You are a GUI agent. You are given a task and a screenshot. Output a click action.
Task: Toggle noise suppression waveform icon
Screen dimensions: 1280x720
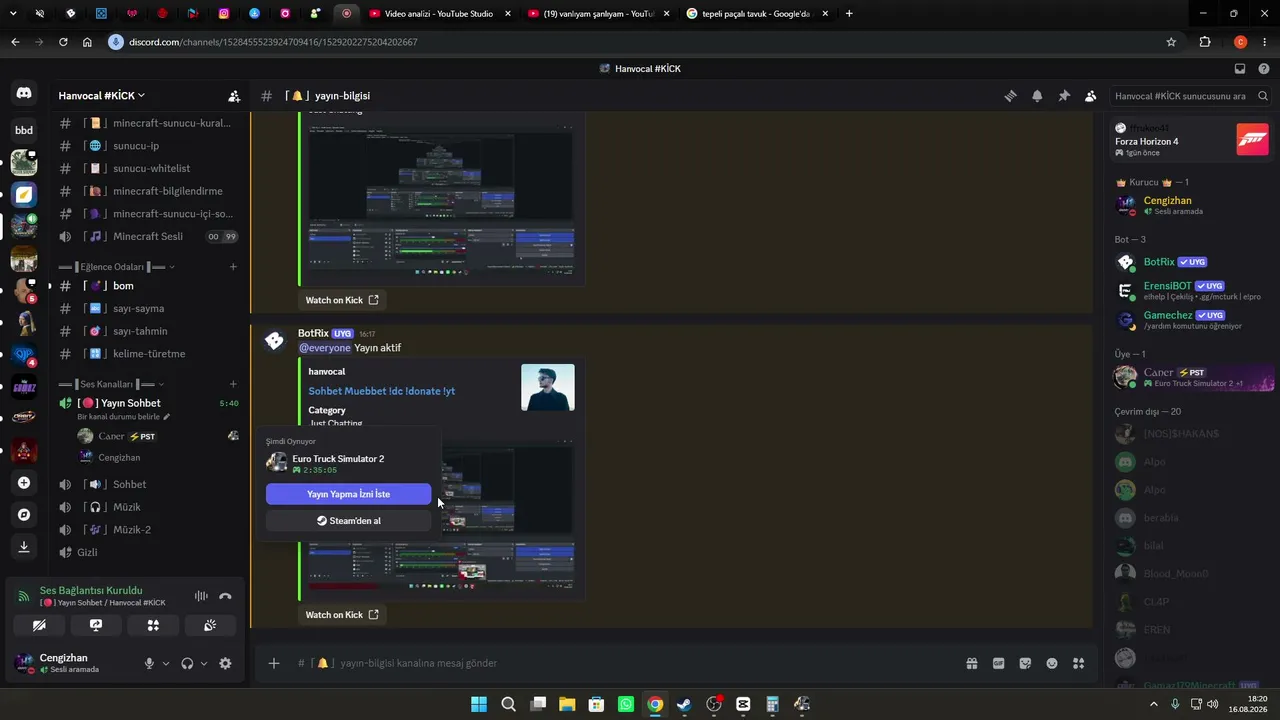click(201, 596)
